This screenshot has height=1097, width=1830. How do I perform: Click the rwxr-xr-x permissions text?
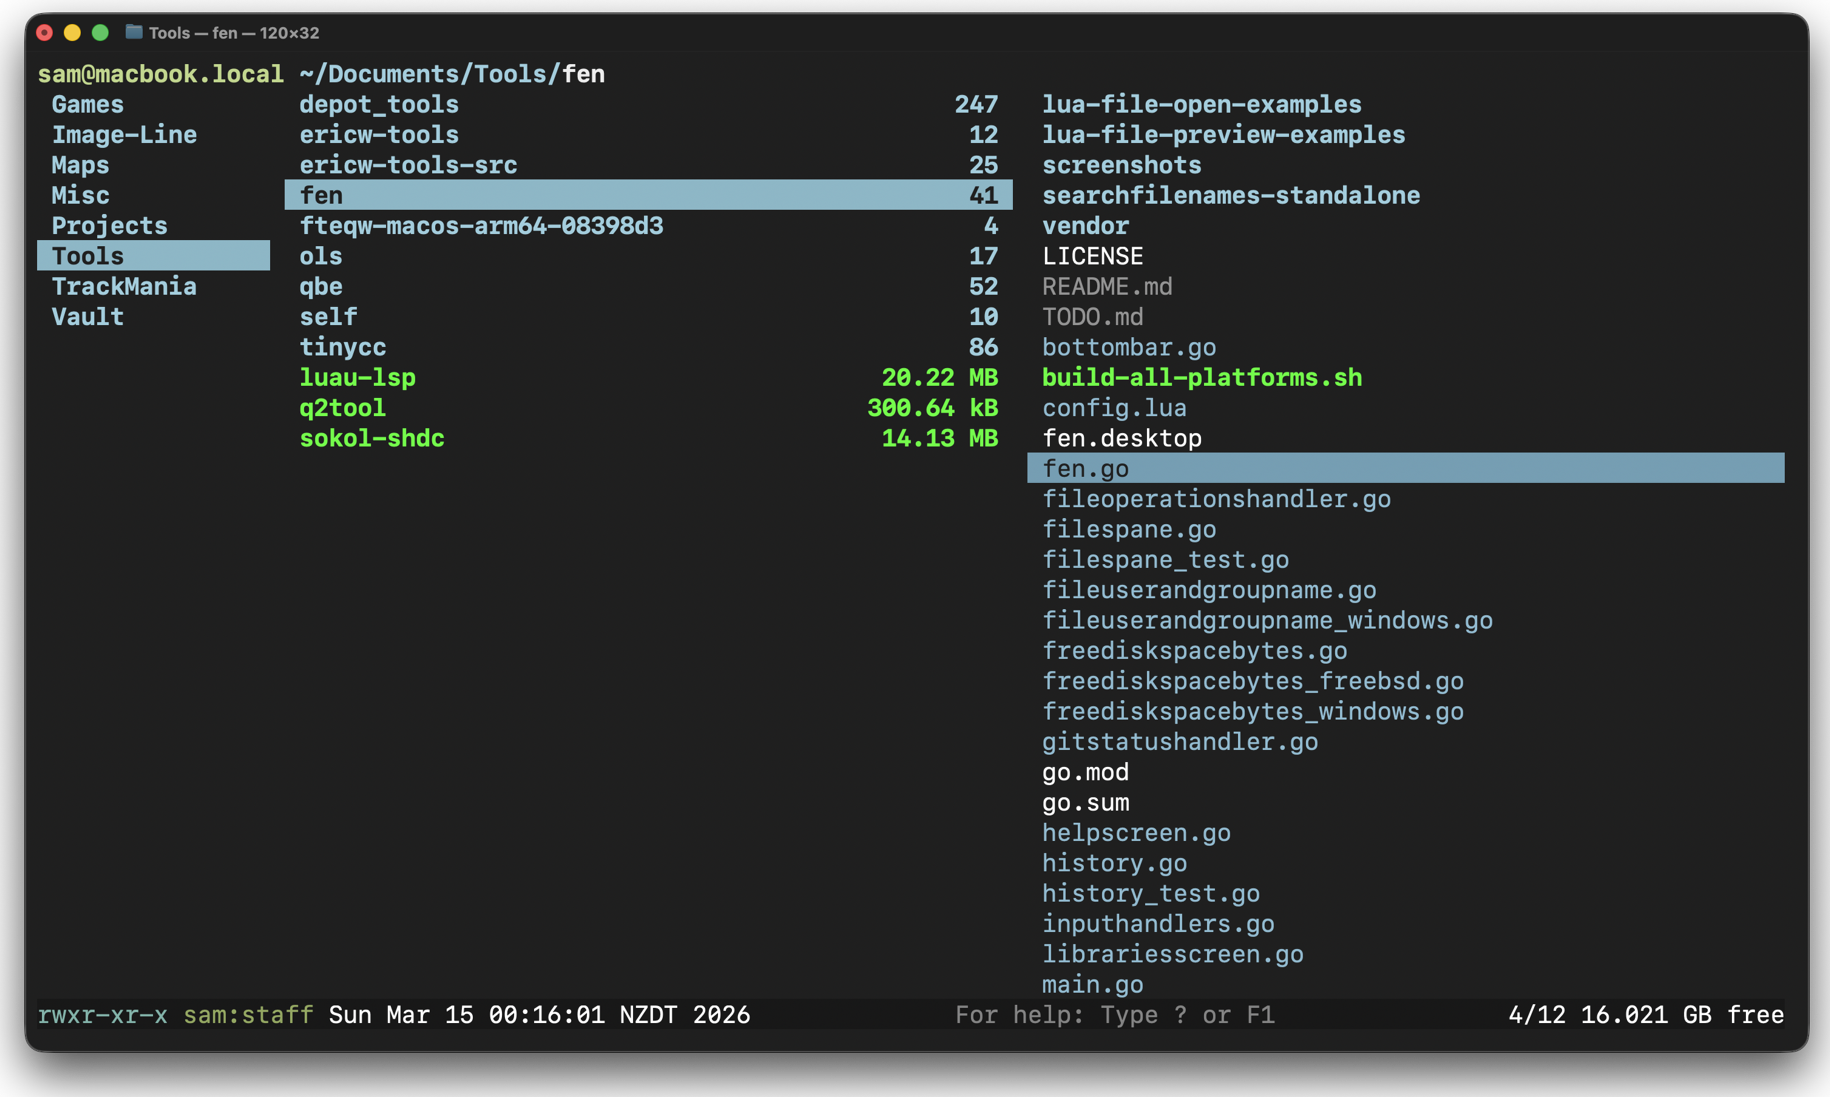(x=103, y=1015)
